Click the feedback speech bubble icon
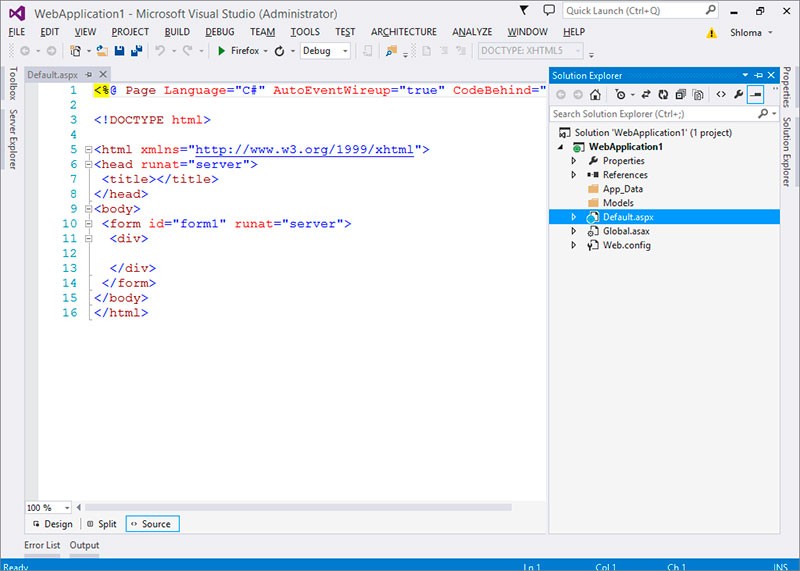 [549, 10]
